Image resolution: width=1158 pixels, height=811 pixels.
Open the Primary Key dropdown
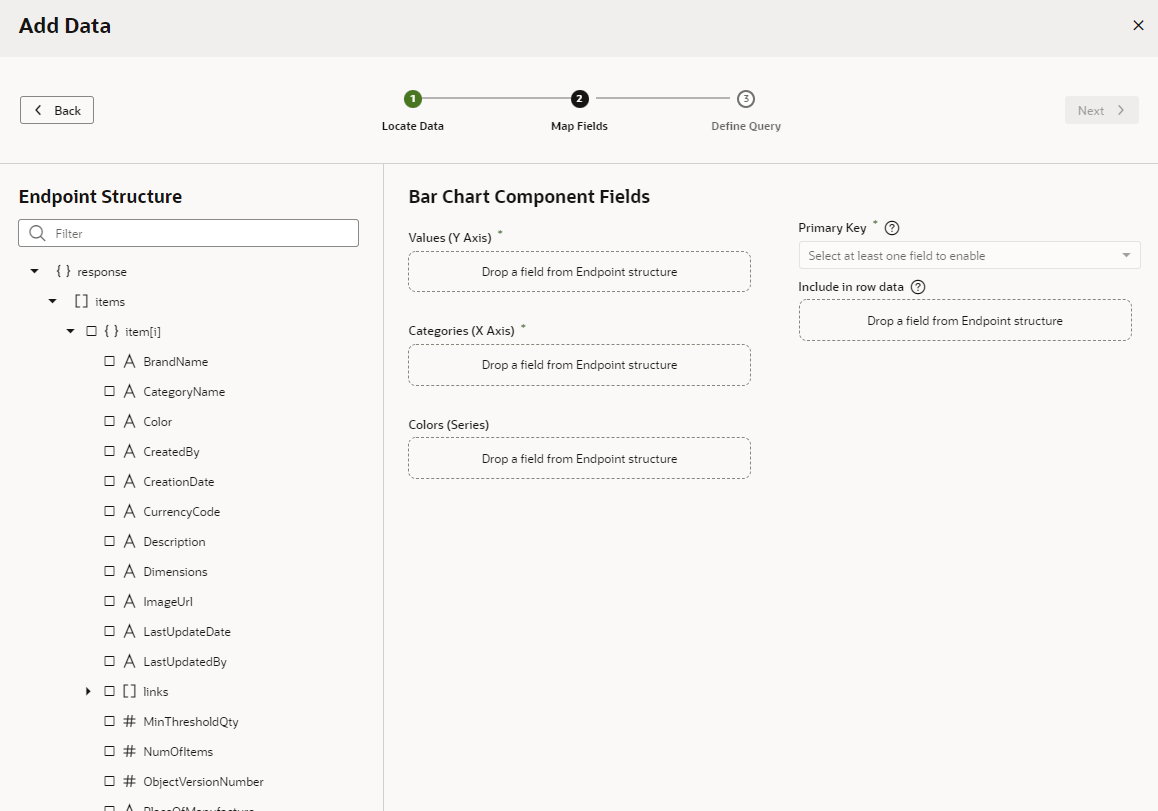pyautogui.click(x=969, y=256)
